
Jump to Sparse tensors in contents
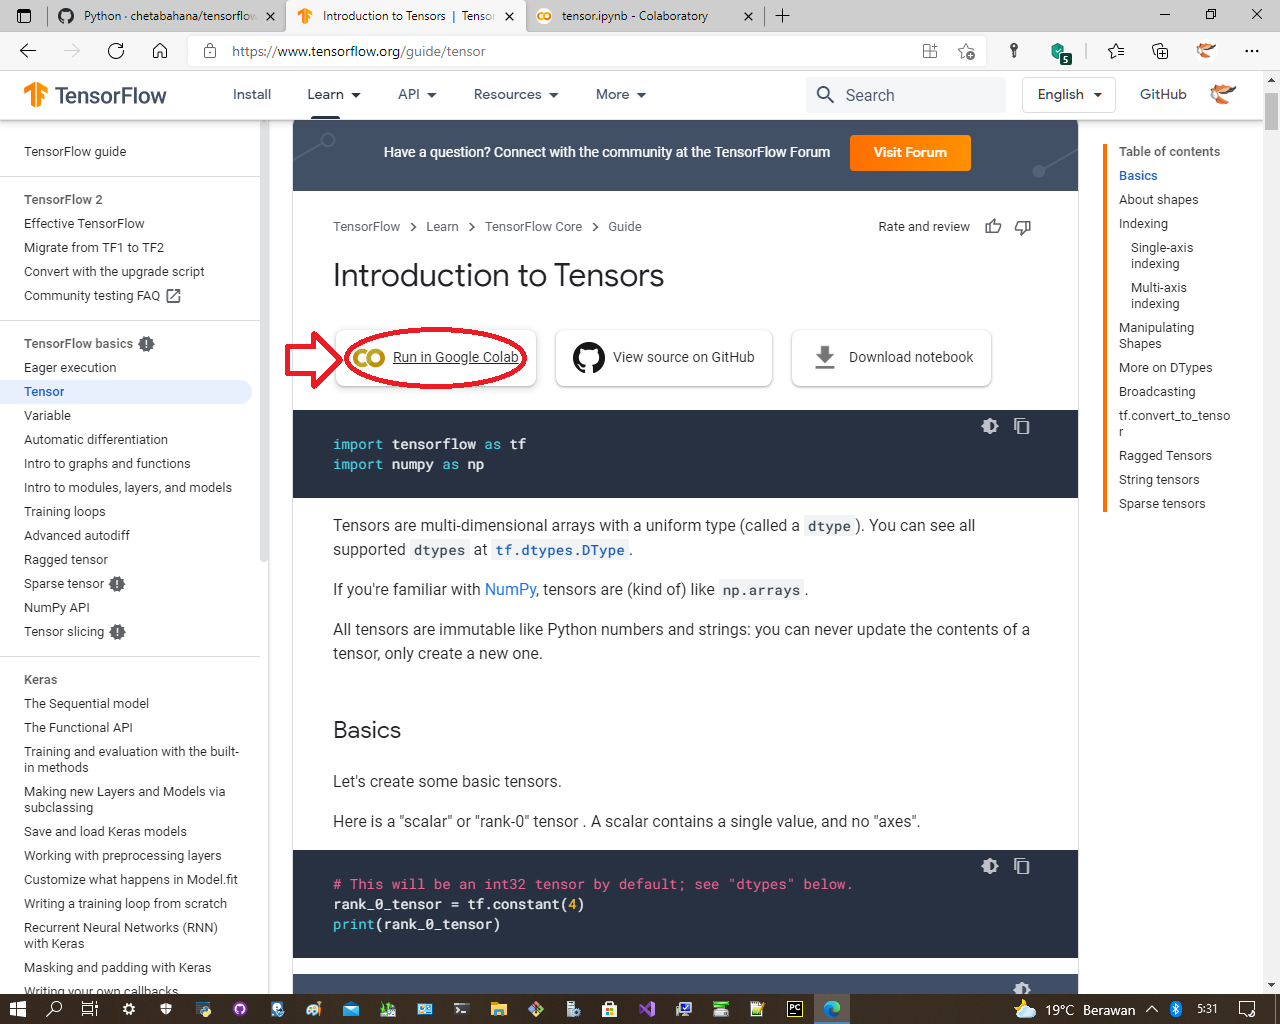tap(1162, 504)
